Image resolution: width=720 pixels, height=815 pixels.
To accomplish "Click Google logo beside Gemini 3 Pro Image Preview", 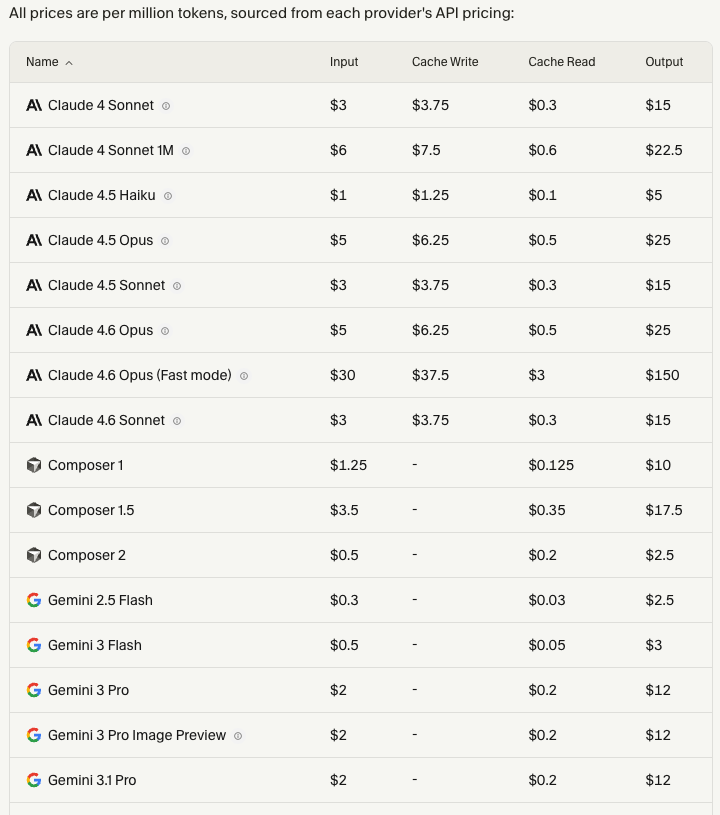I will (34, 735).
